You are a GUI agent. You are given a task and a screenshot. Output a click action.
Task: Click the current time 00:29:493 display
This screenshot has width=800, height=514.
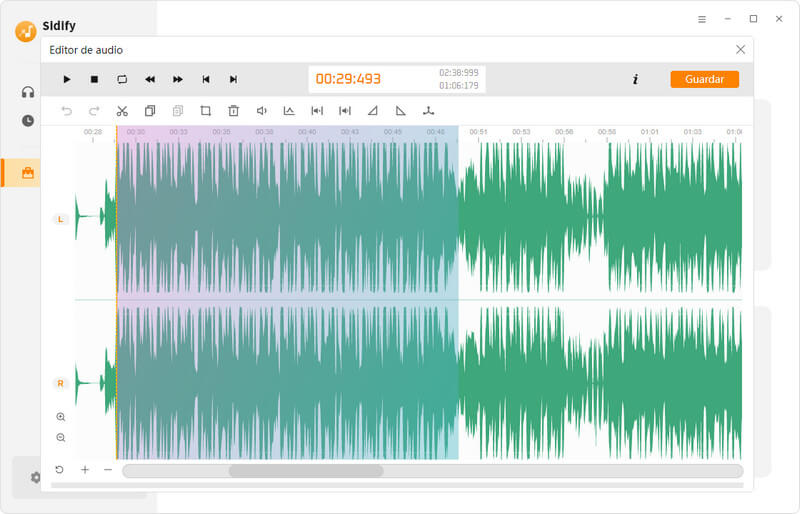pos(348,79)
